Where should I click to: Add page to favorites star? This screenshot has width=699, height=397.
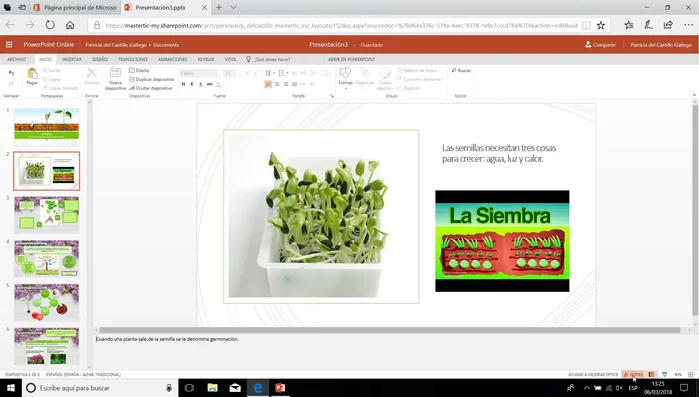601,25
